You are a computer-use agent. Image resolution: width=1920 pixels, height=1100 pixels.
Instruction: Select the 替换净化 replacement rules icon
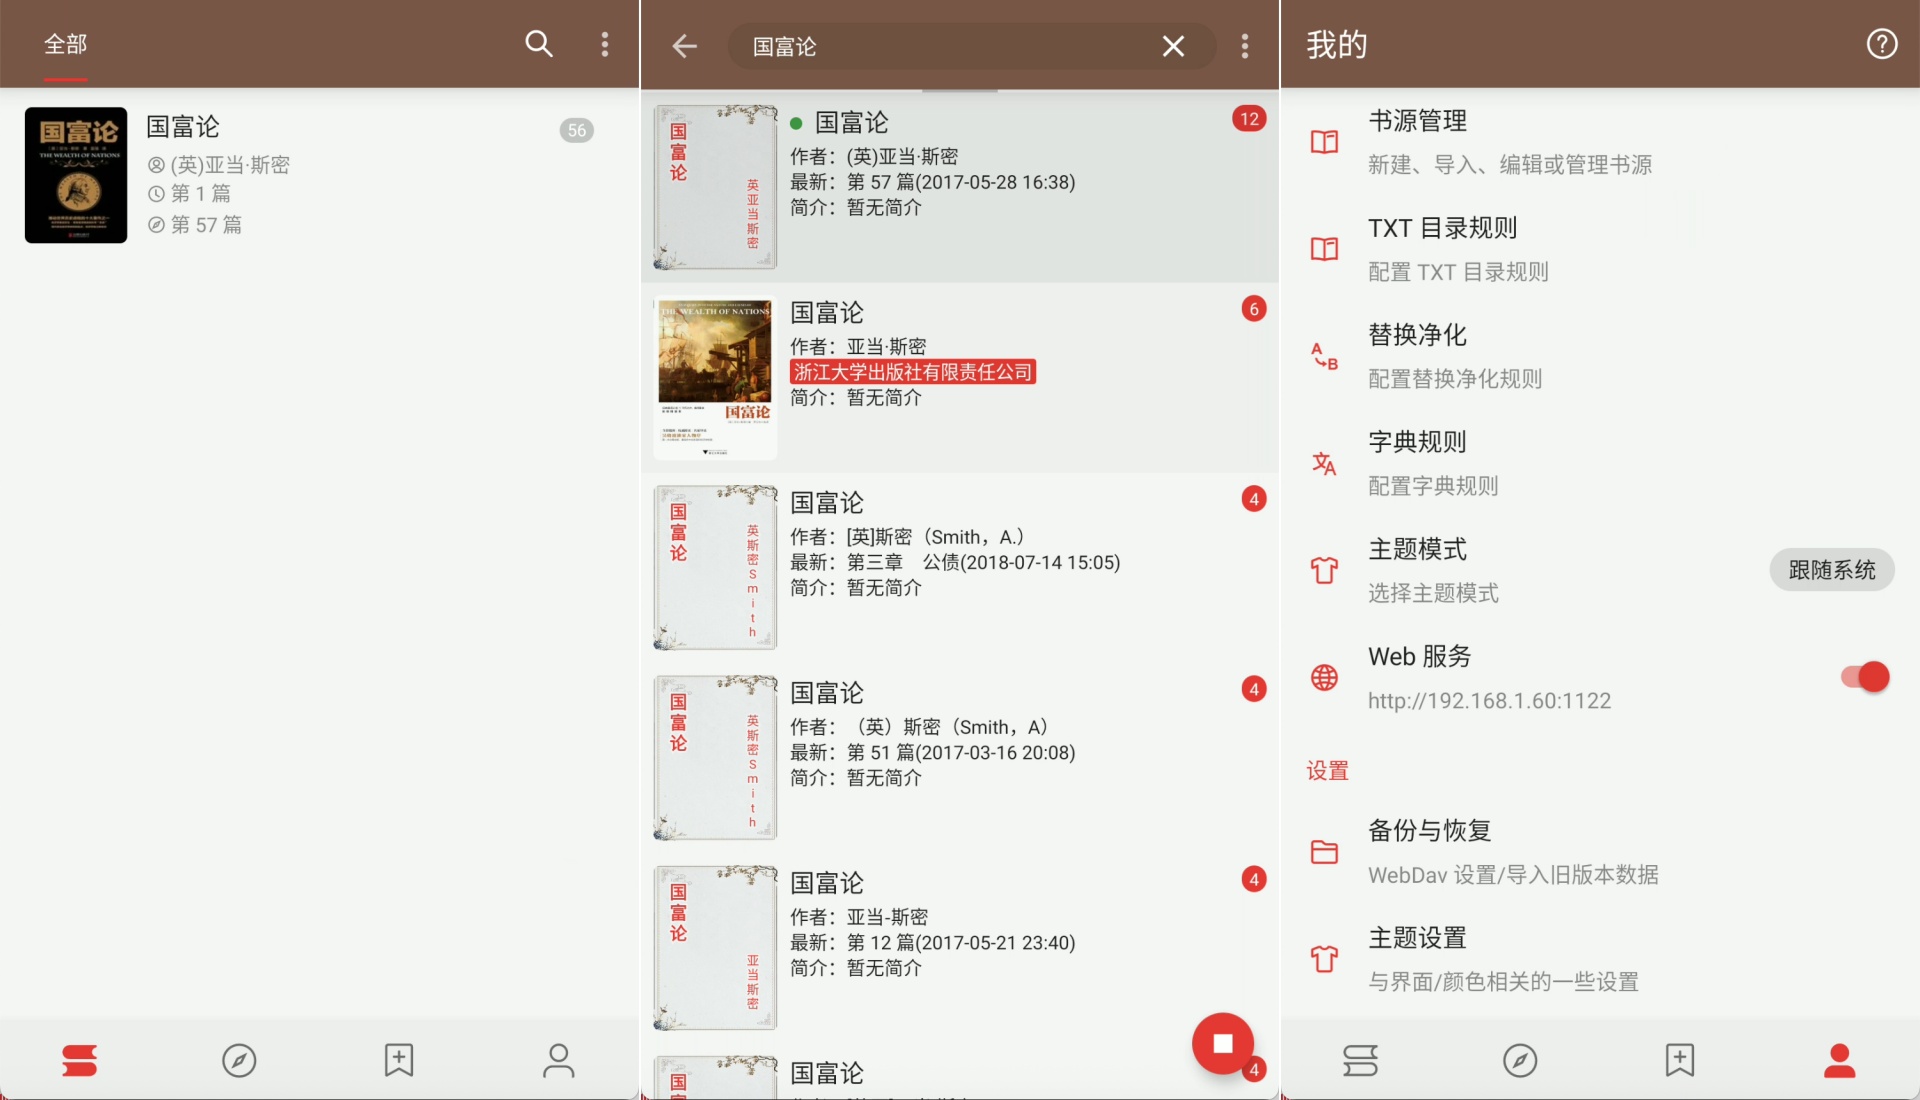(x=1323, y=356)
